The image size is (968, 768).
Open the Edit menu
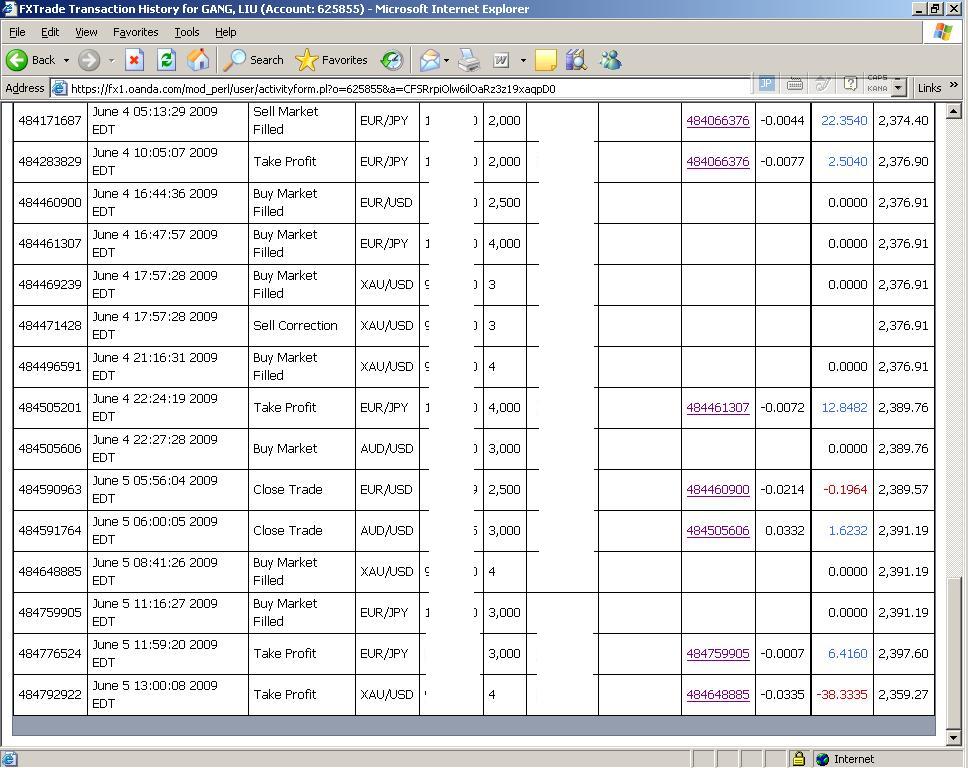pyautogui.click(x=50, y=32)
